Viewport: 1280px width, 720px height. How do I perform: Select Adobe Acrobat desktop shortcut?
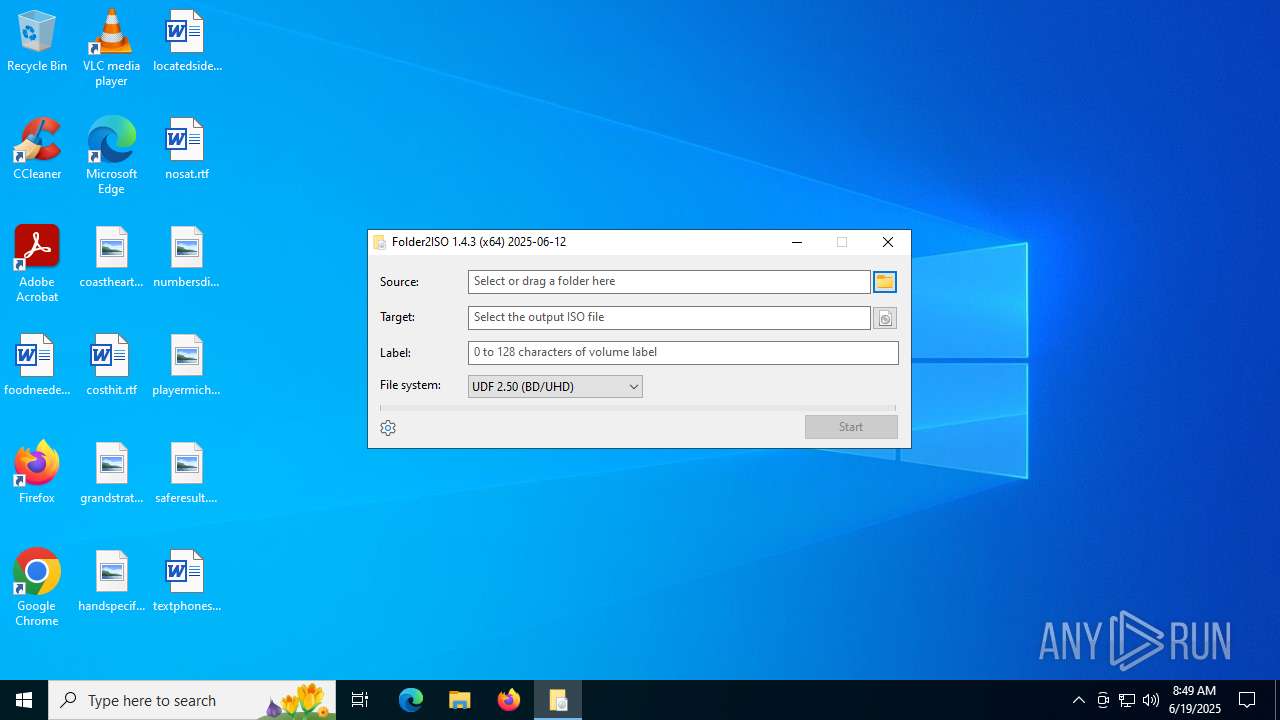(37, 264)
